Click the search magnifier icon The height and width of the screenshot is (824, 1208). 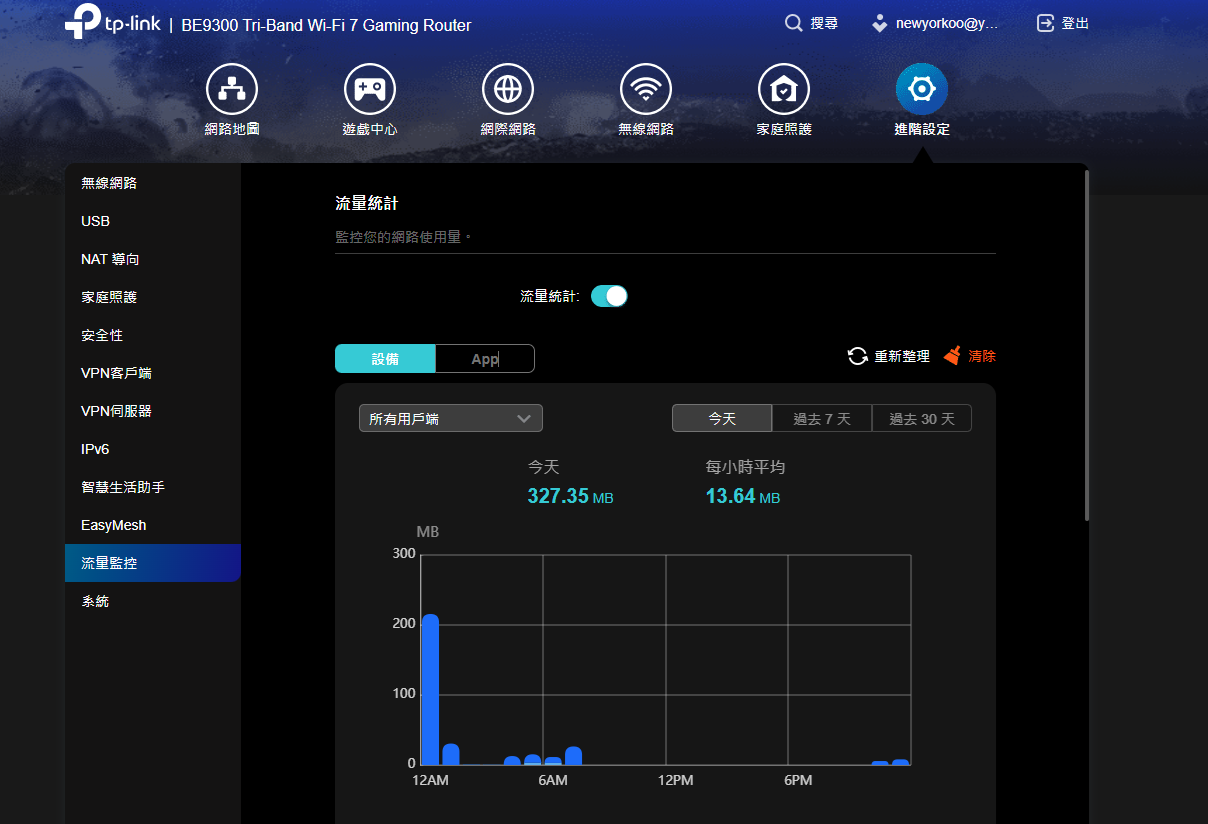pyautogui.click(x=794, y=23)
